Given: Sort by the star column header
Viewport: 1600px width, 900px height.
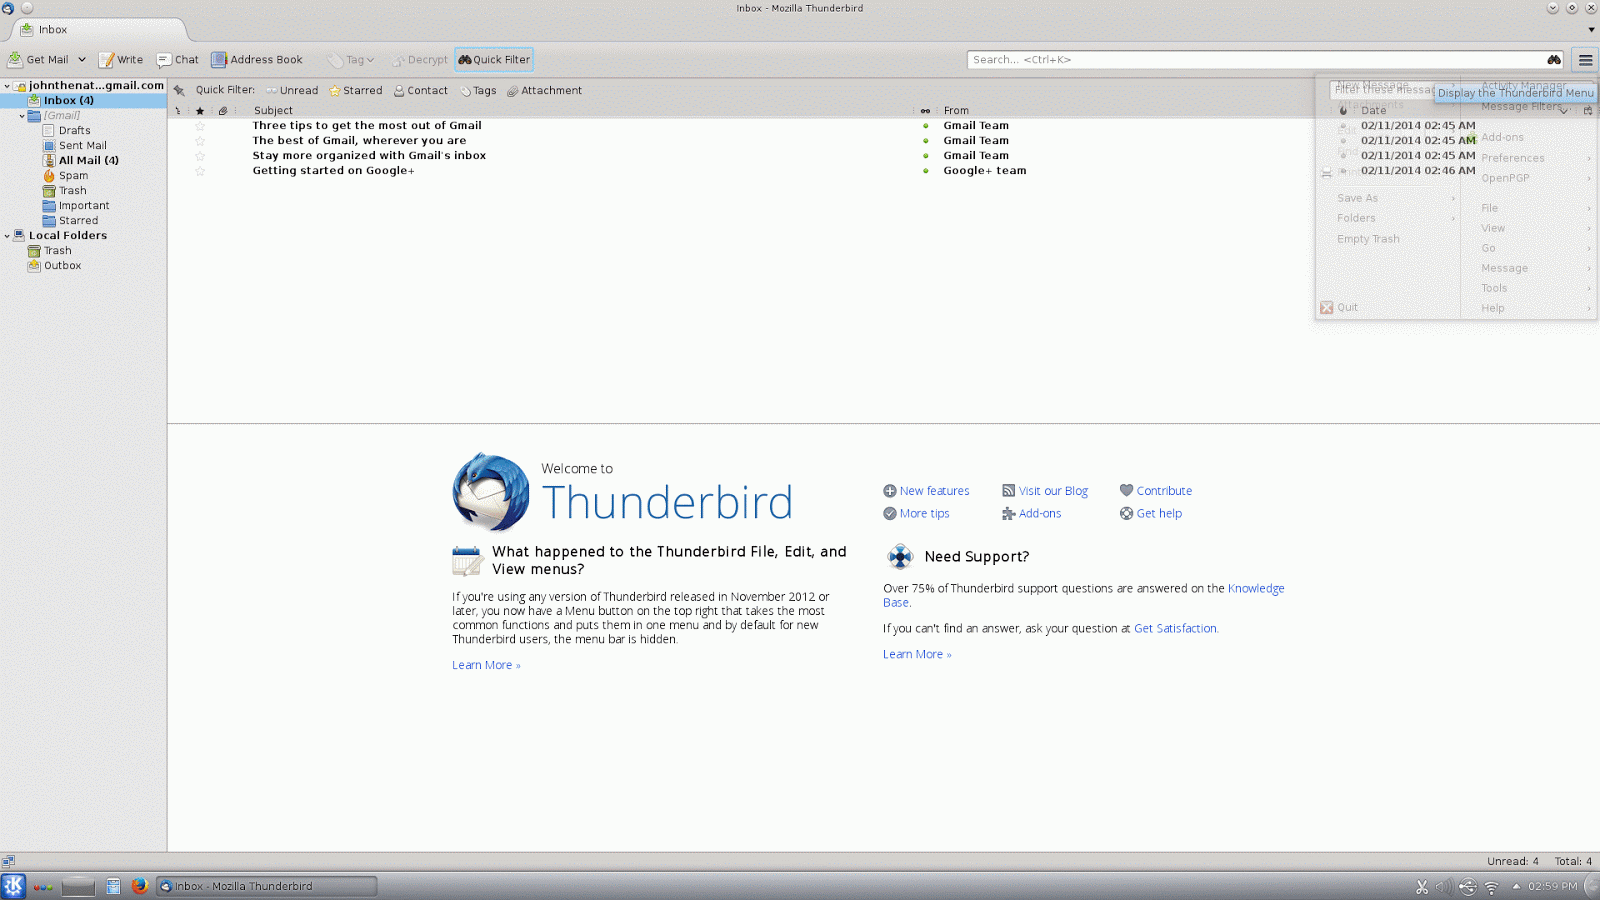Looking at the screenshot, I should 200,111.
